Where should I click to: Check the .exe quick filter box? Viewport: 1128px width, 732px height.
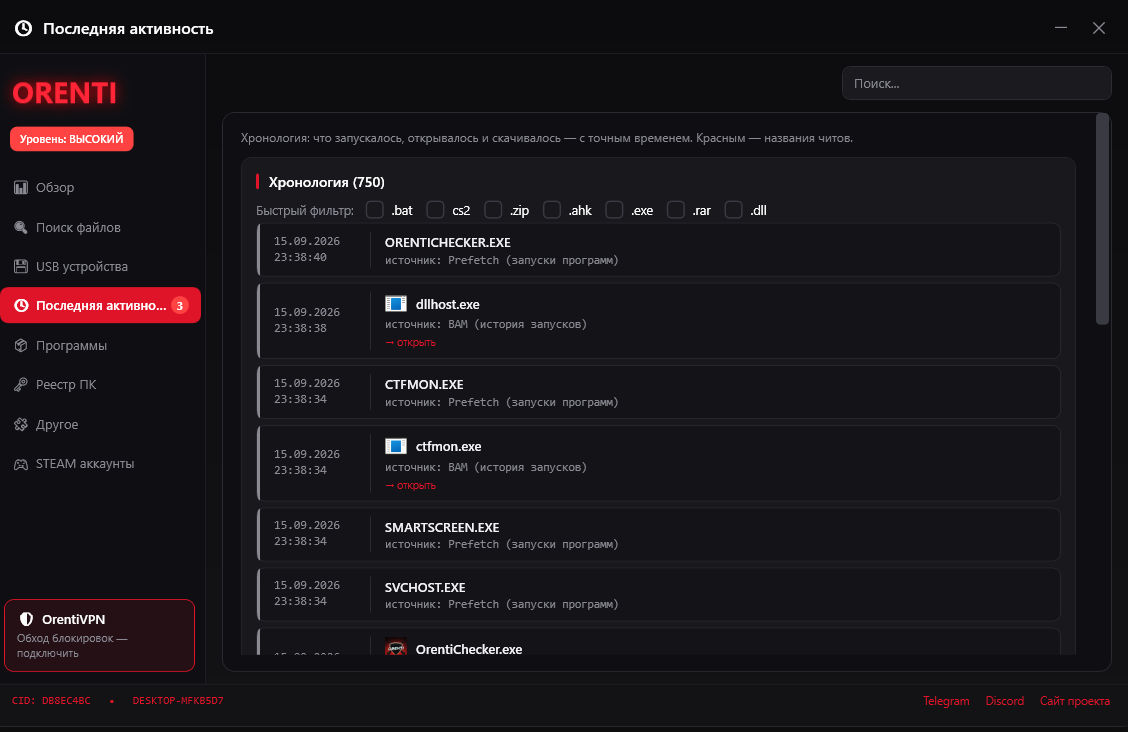(x=614, y=209)
